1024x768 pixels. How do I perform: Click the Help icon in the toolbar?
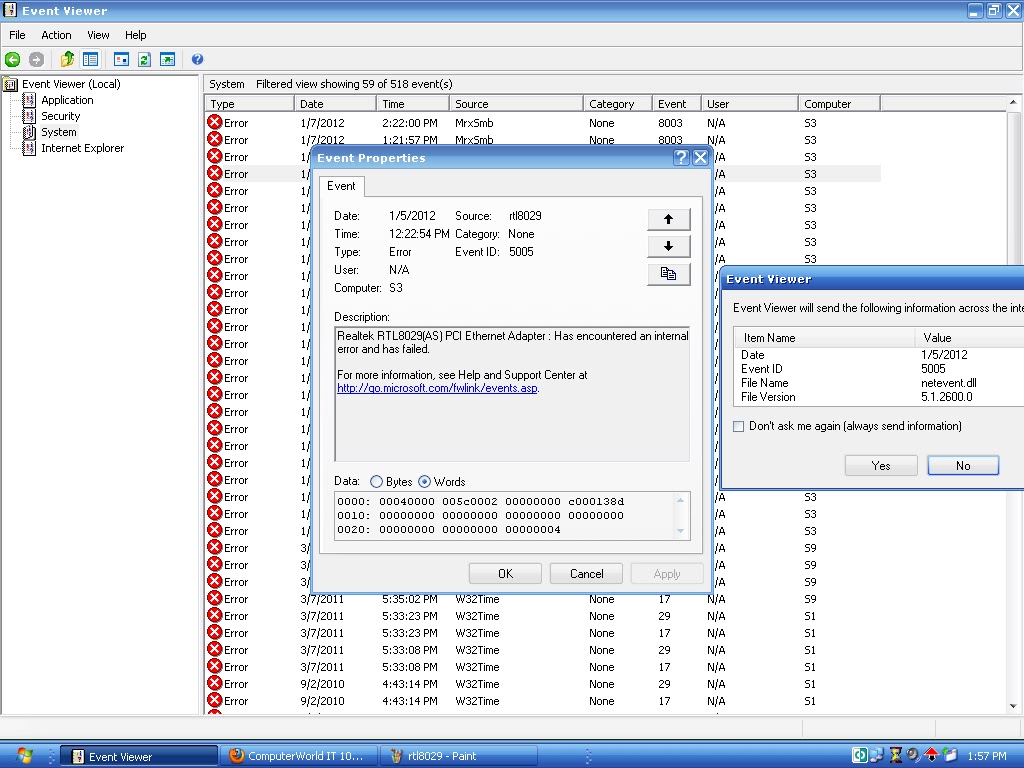[197, 59]
